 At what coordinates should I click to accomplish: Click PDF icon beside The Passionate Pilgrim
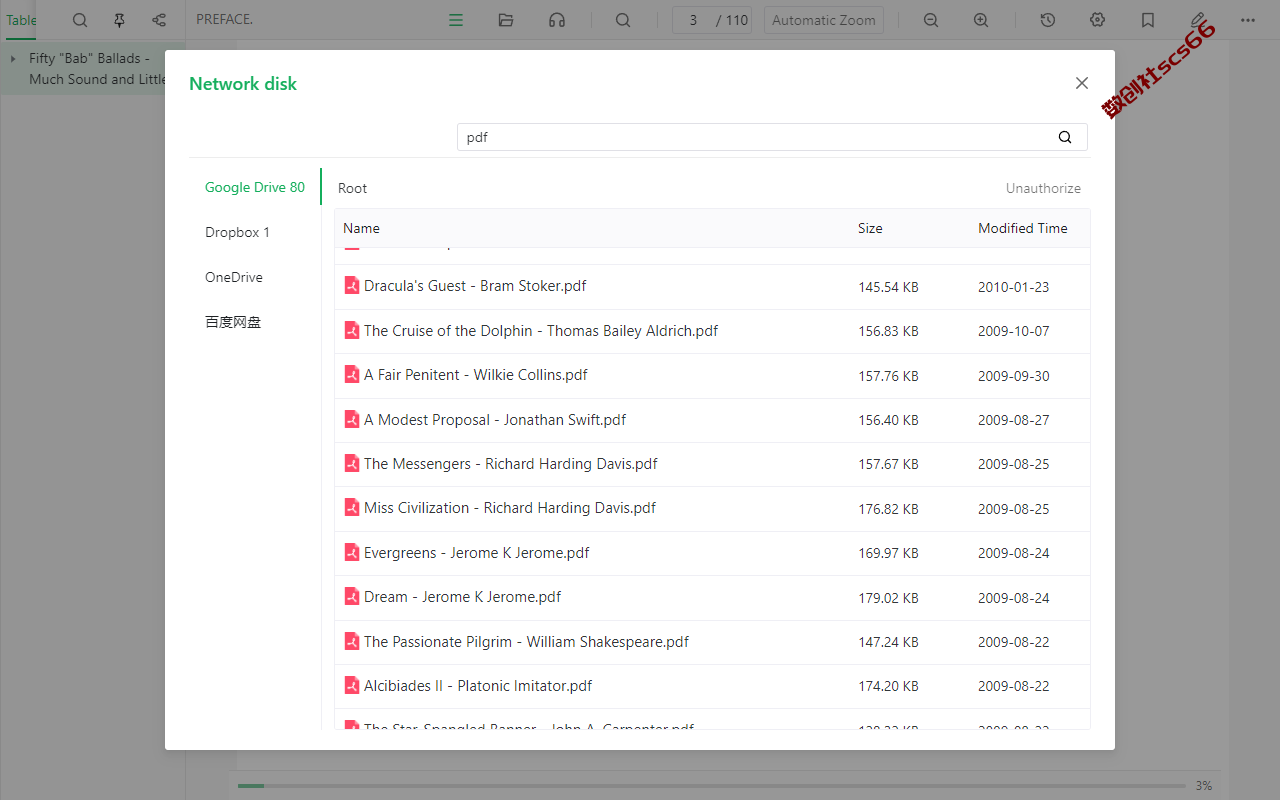(x=351, y=641)
